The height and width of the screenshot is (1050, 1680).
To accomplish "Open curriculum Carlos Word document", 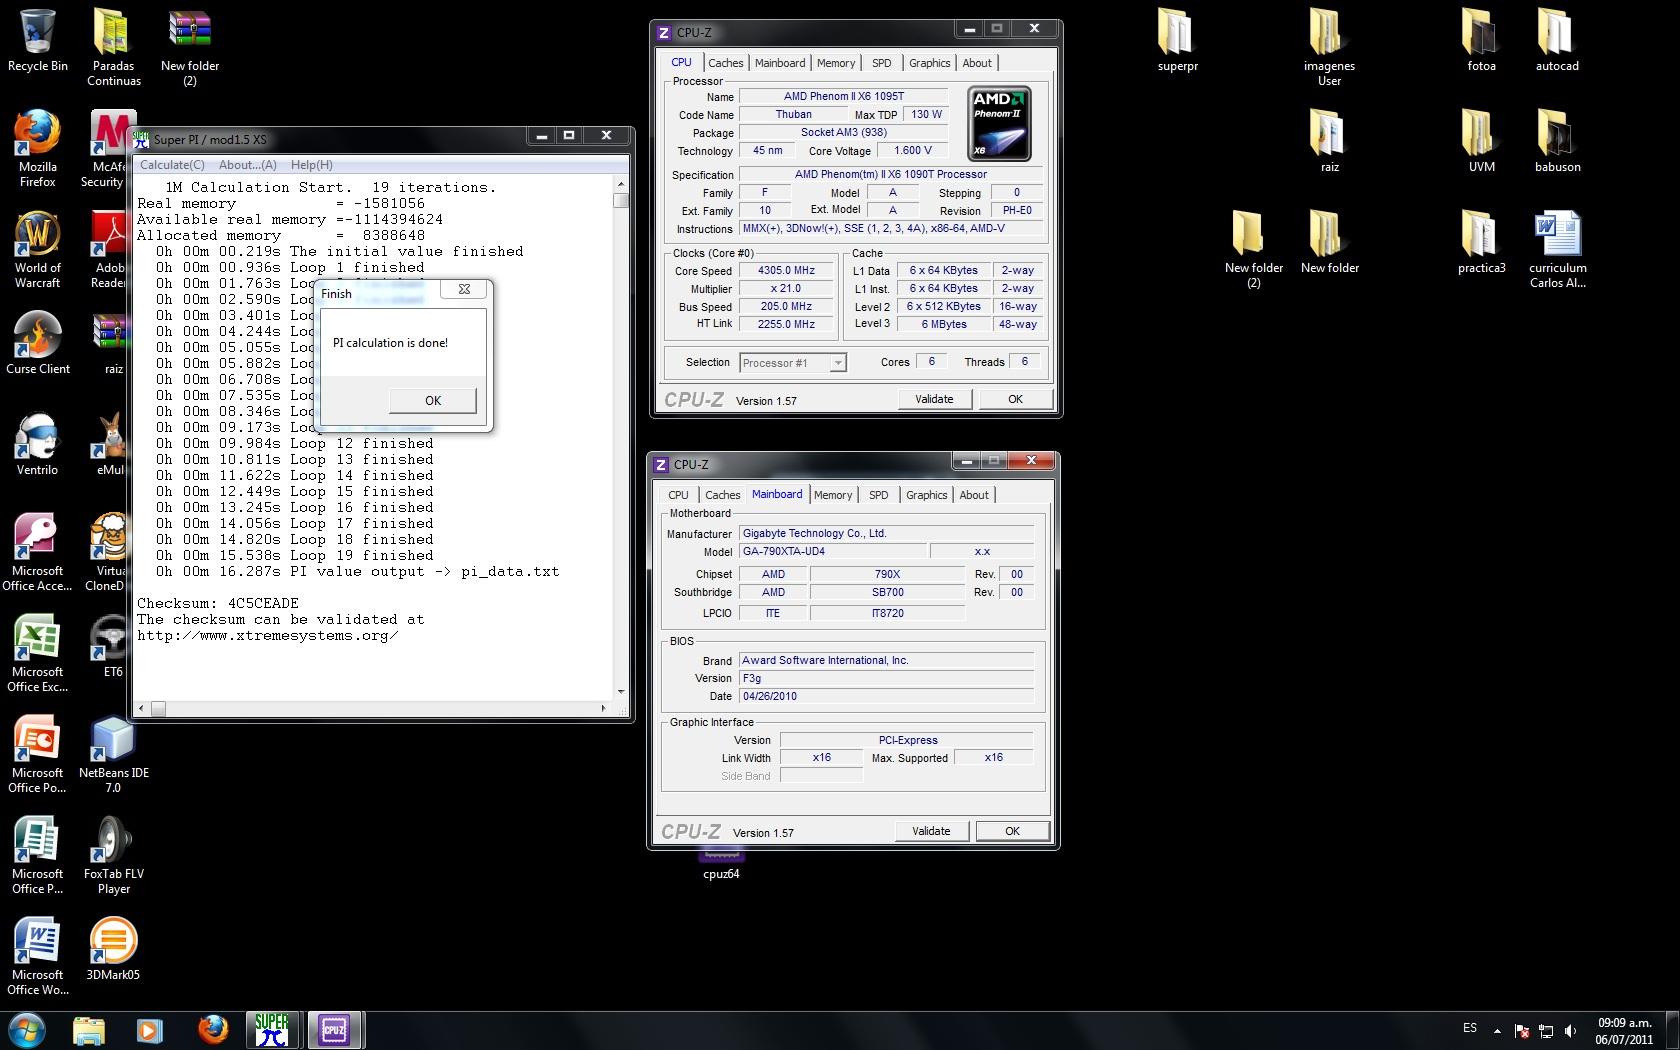I will pos(1557,249).
